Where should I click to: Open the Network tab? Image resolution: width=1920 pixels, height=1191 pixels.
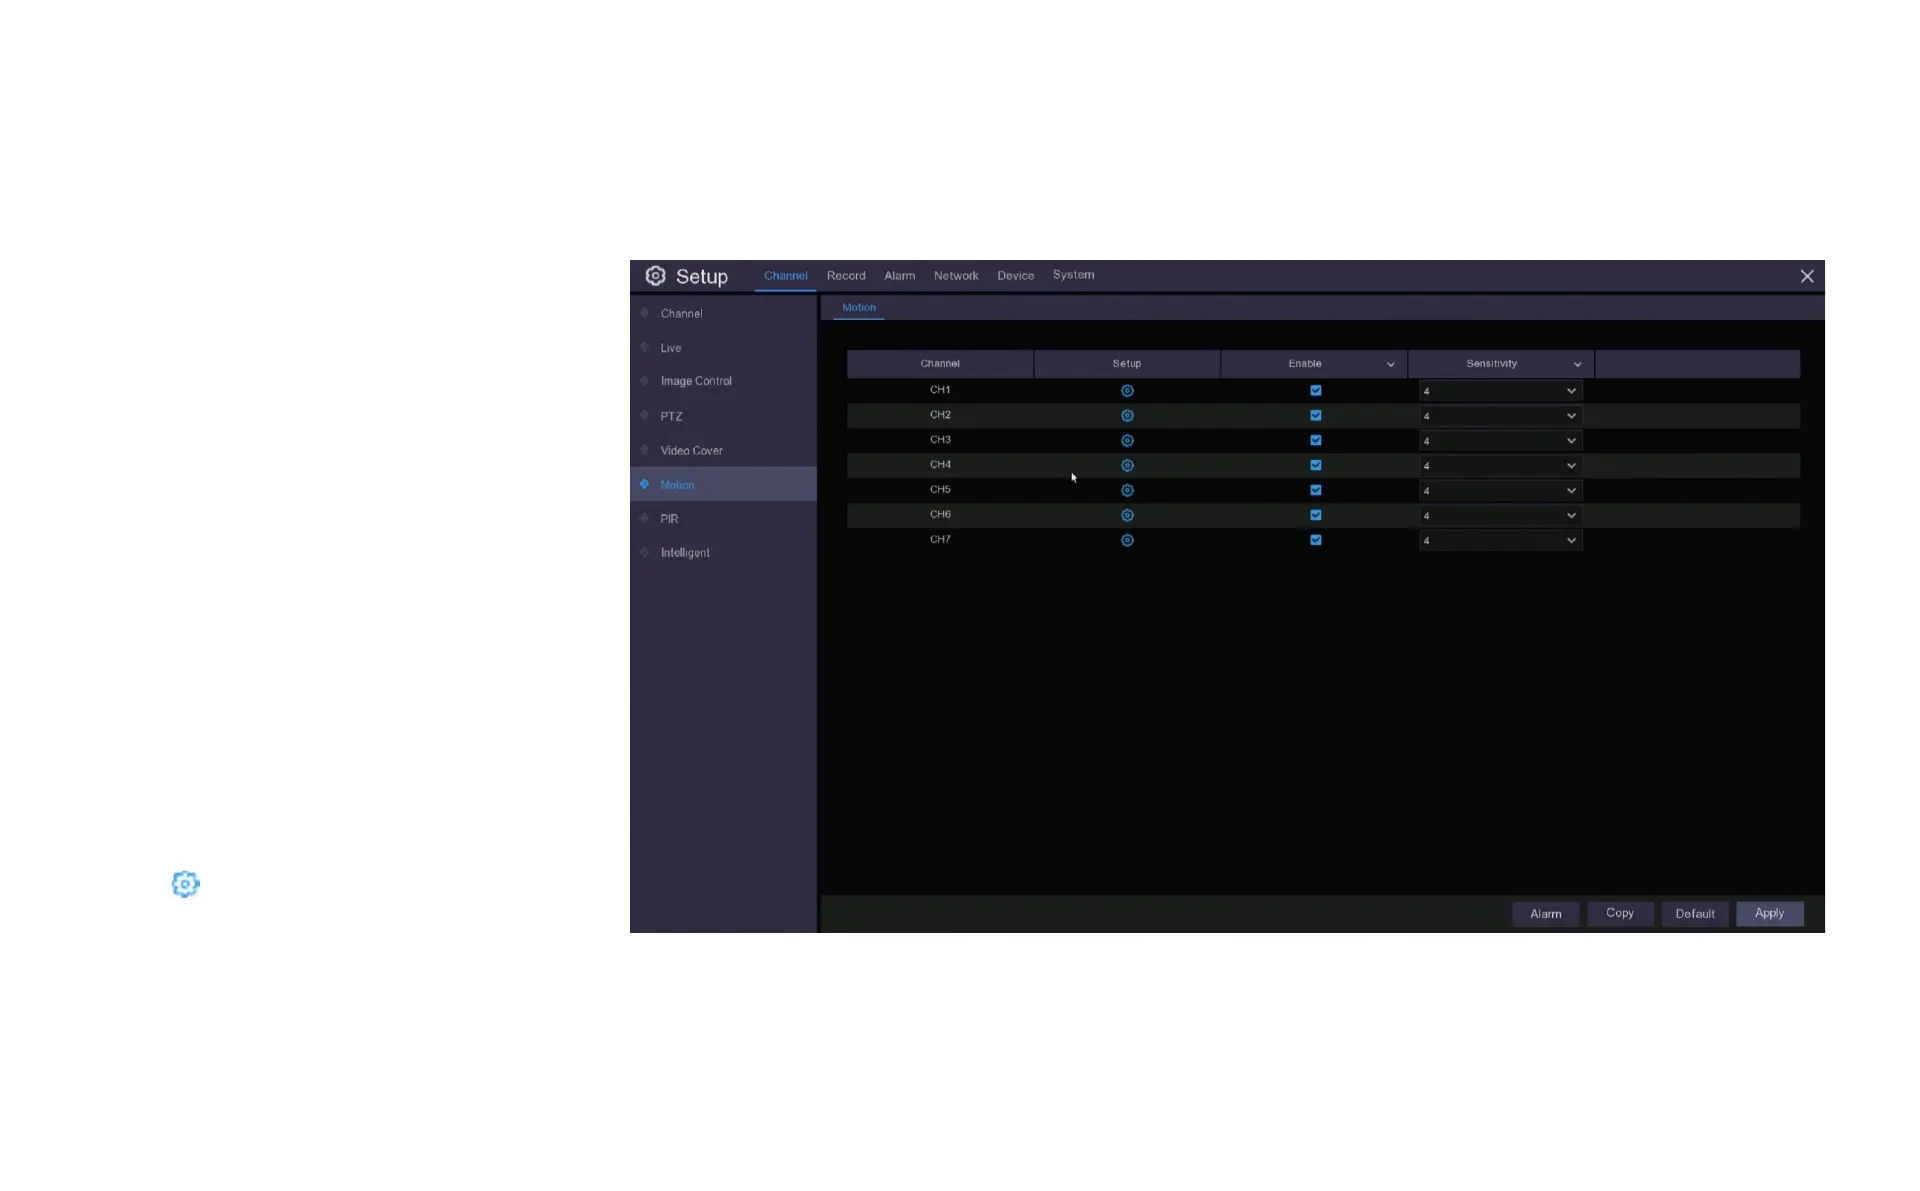point(956,276)
